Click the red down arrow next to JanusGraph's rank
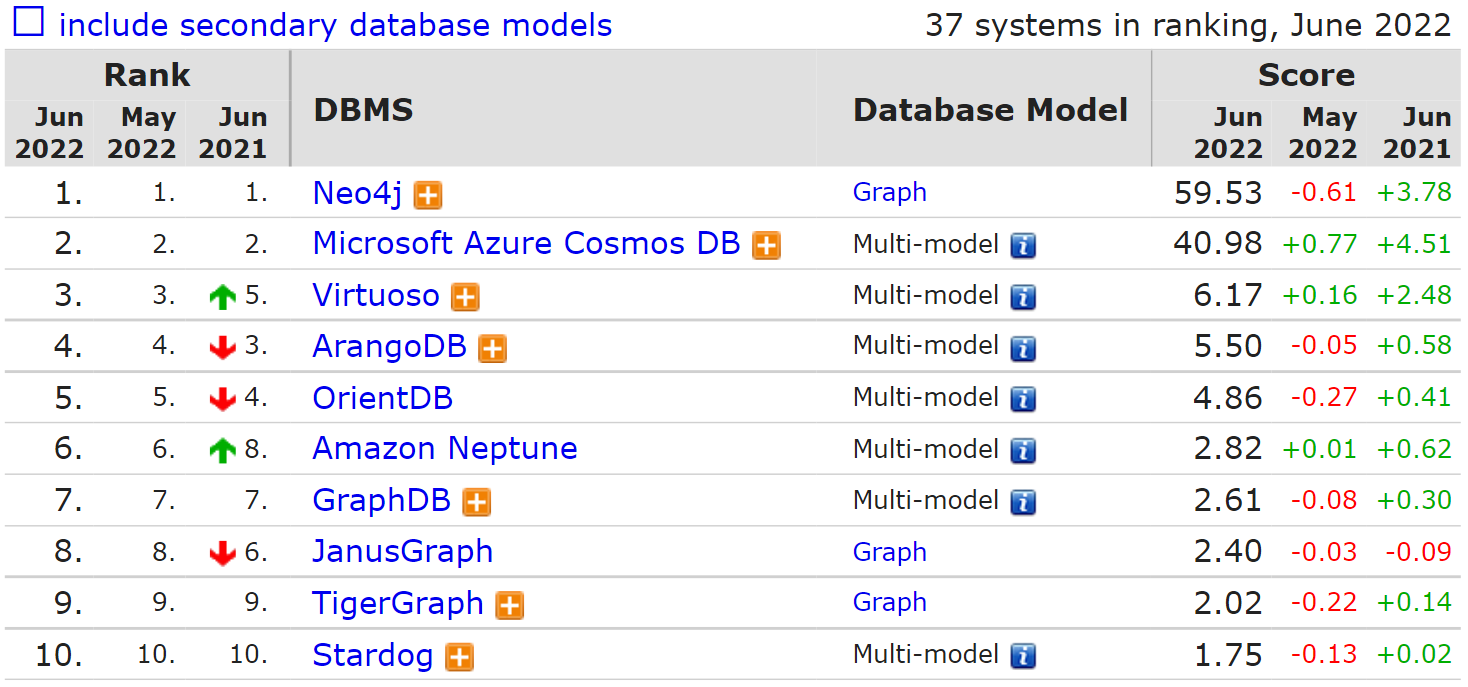The width and height of the screenshot is (1468, 687). pos(222,551)
